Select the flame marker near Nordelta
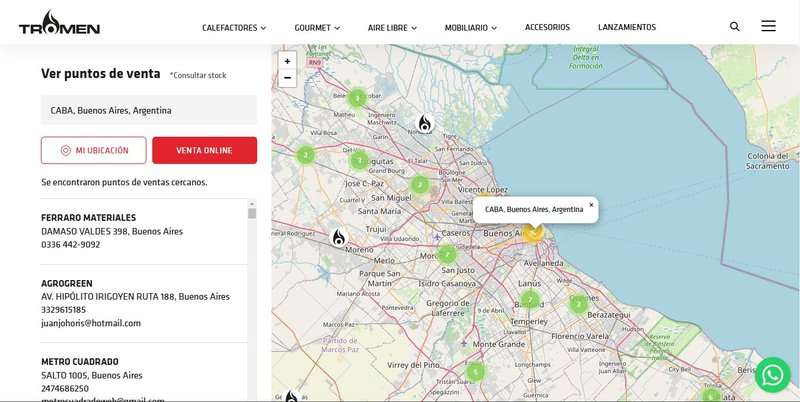This screenshot has height=402, width=800. (x=424, y=123)
